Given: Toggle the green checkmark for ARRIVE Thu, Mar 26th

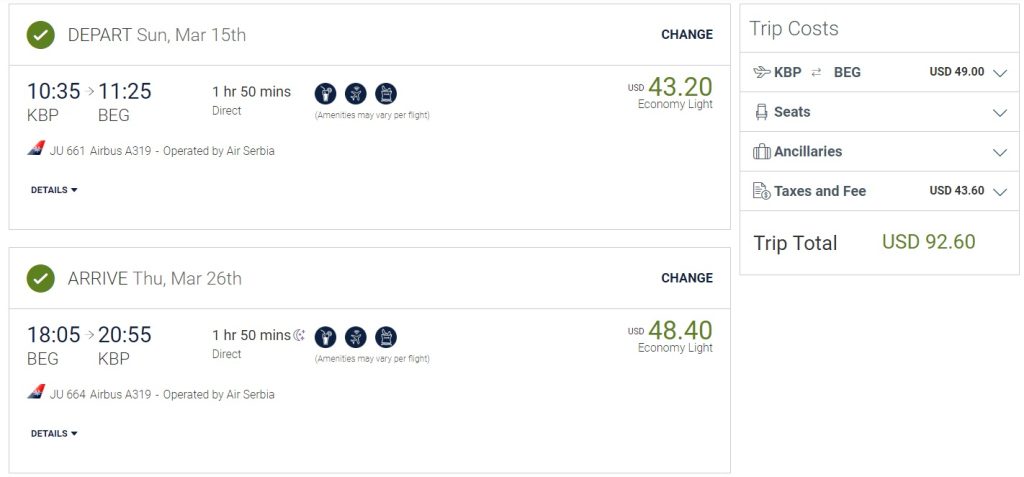Looking at the screenshot, I should coord(41,278).
